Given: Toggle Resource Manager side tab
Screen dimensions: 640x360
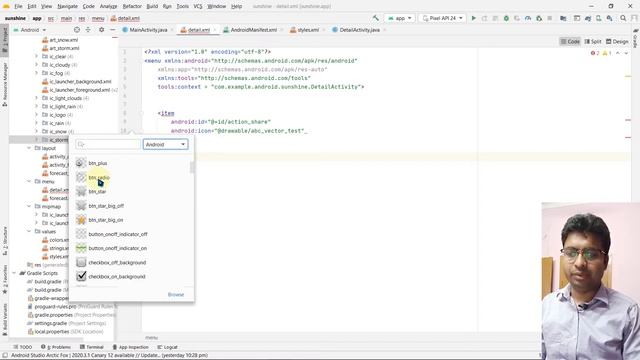Looking at the screenshot, I should point(4,84).
